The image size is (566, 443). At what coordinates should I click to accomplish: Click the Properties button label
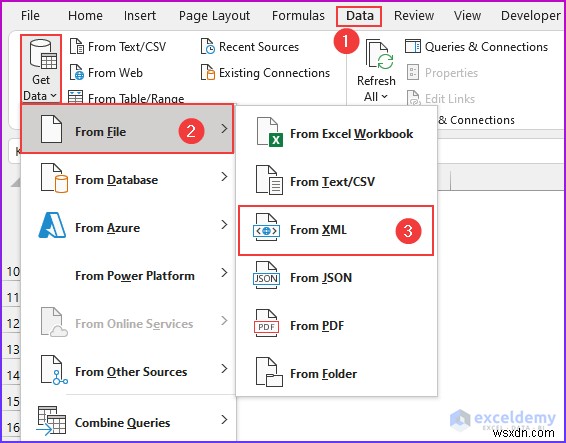451,73
